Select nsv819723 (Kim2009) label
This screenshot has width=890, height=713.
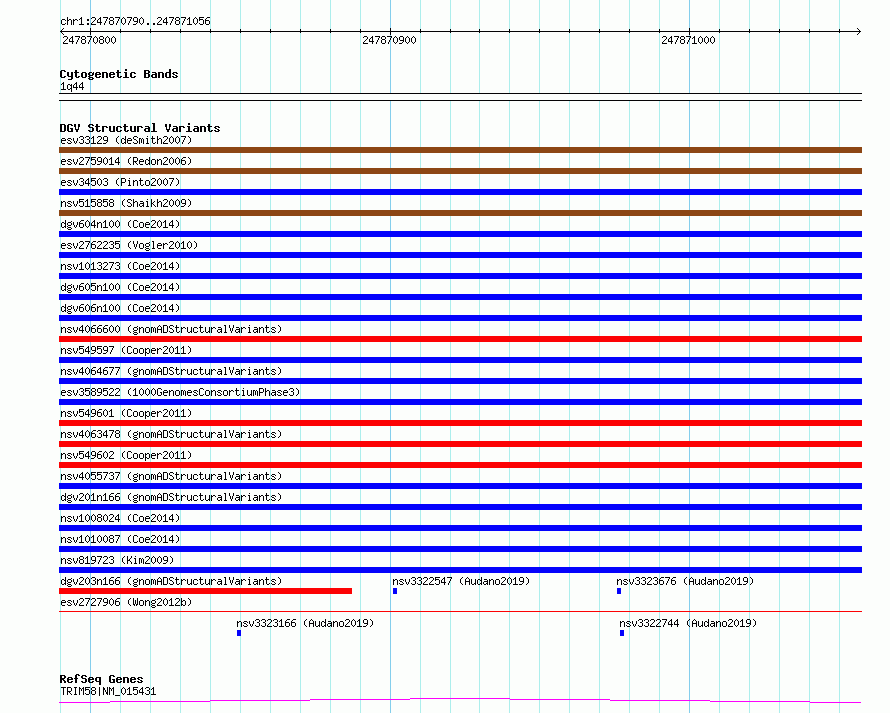[x=117, y=560]
